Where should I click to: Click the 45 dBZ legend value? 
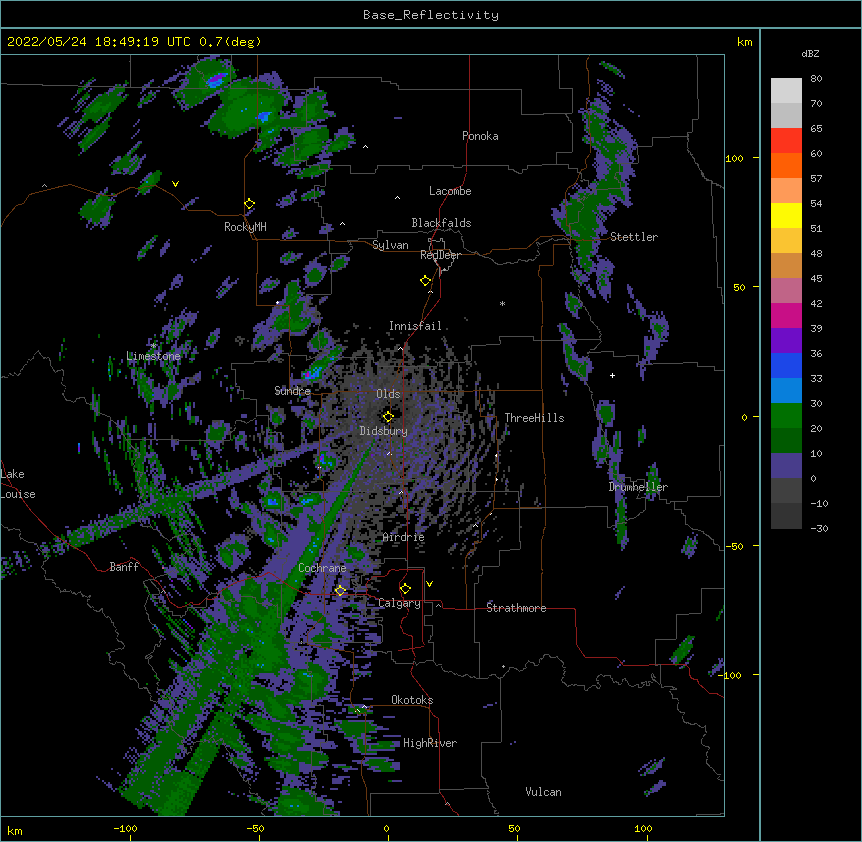(x=816, y=279)
